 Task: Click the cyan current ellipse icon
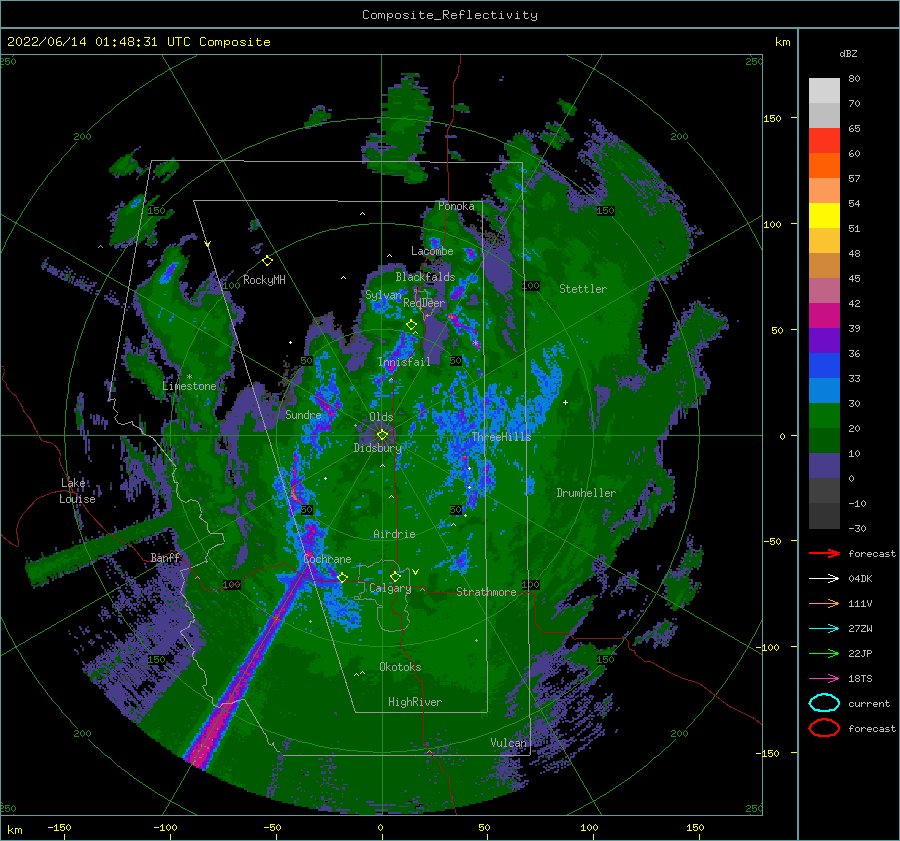(x=824, y=703)
